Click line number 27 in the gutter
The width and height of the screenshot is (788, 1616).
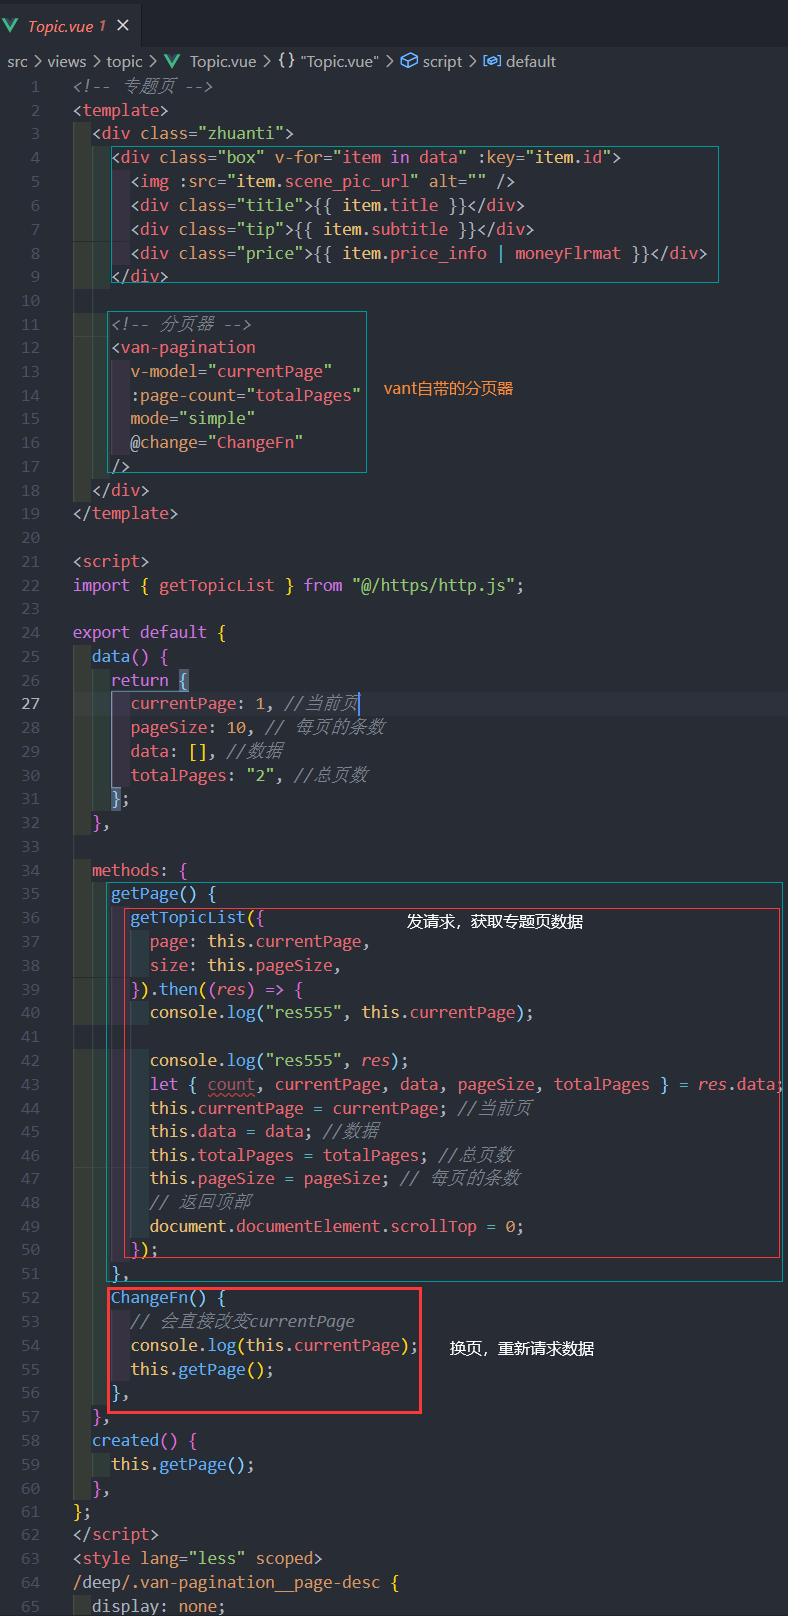point(31,704)
